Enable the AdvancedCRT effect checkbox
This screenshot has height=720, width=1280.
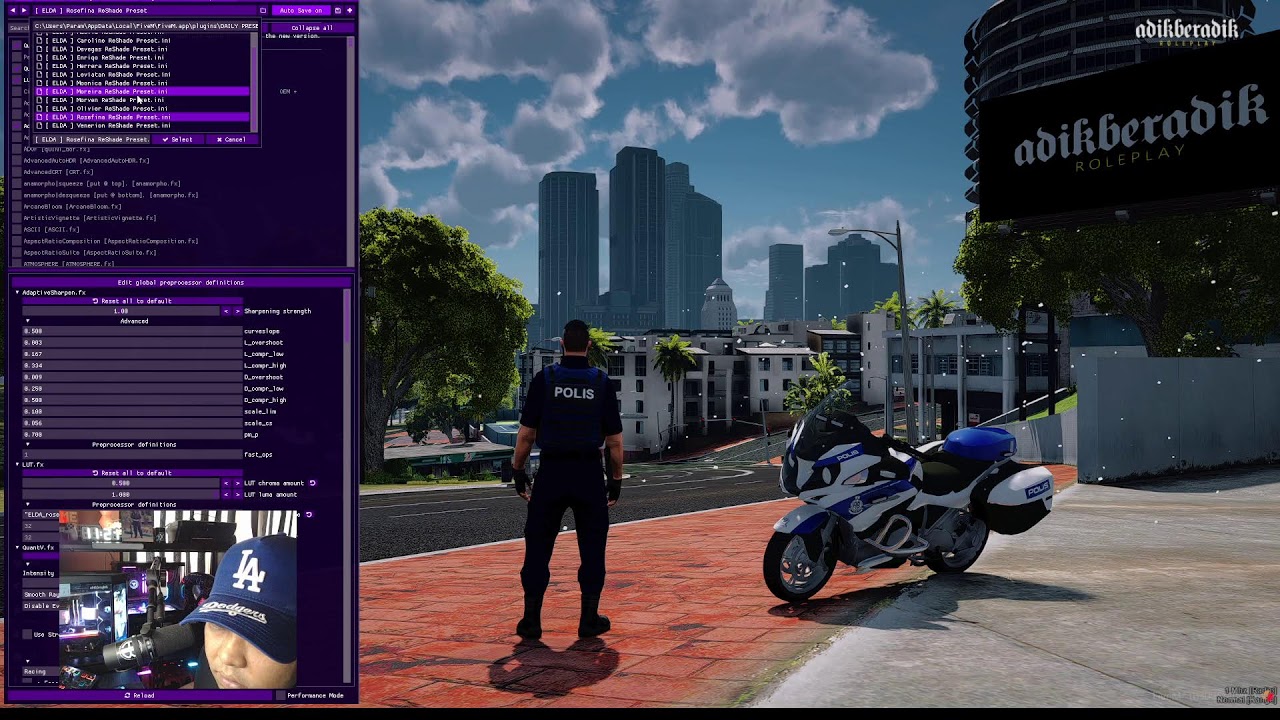[17, 172]
